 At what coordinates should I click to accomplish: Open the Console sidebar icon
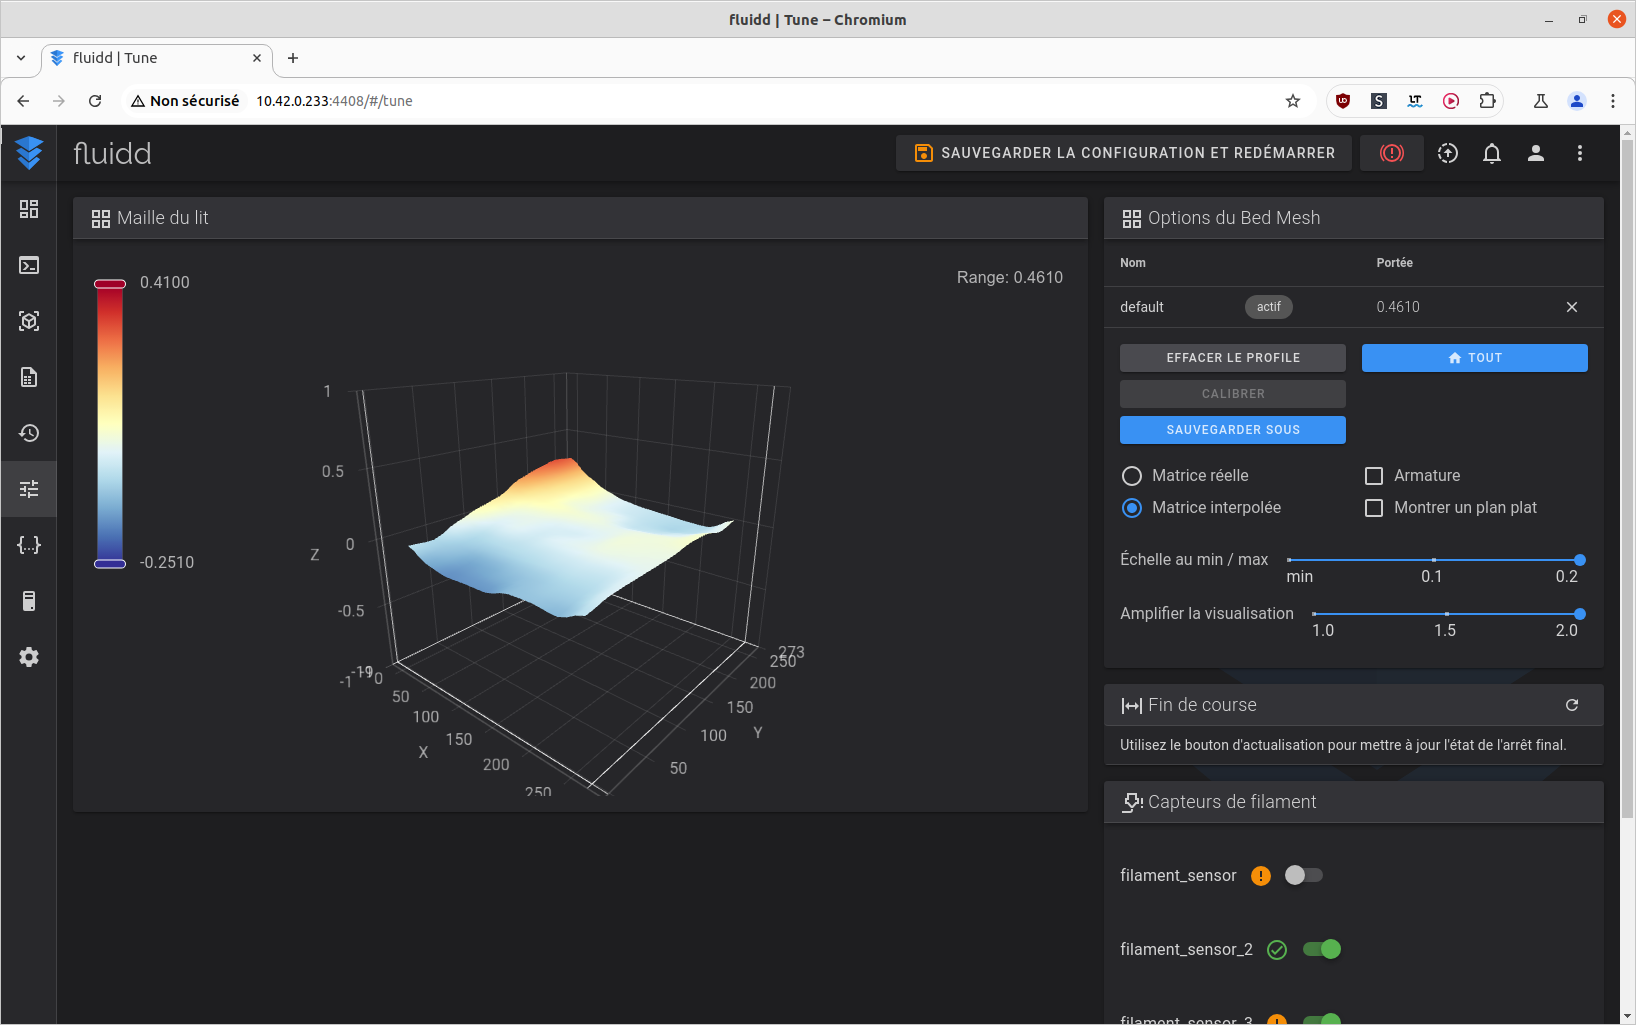[29, 265]
